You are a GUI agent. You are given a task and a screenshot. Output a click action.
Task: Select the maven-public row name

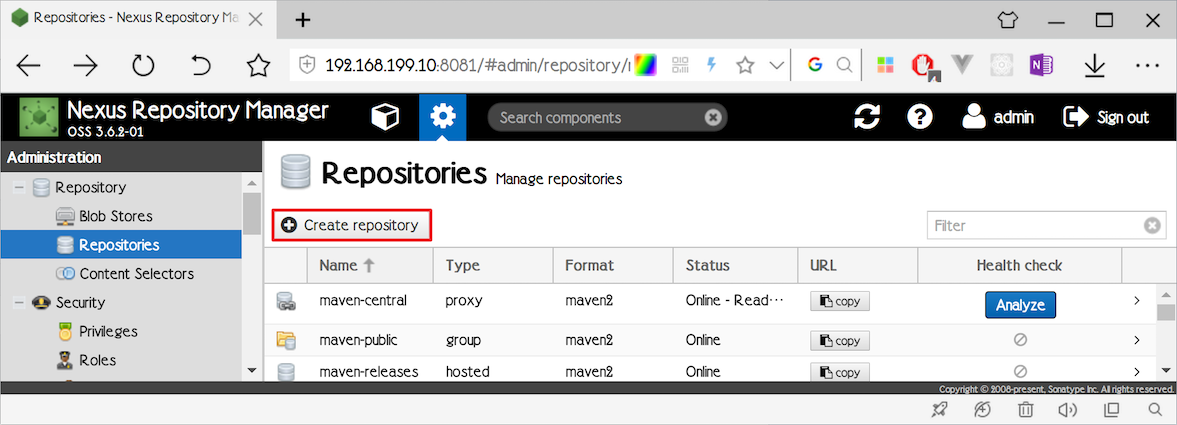tap(358, 340)
